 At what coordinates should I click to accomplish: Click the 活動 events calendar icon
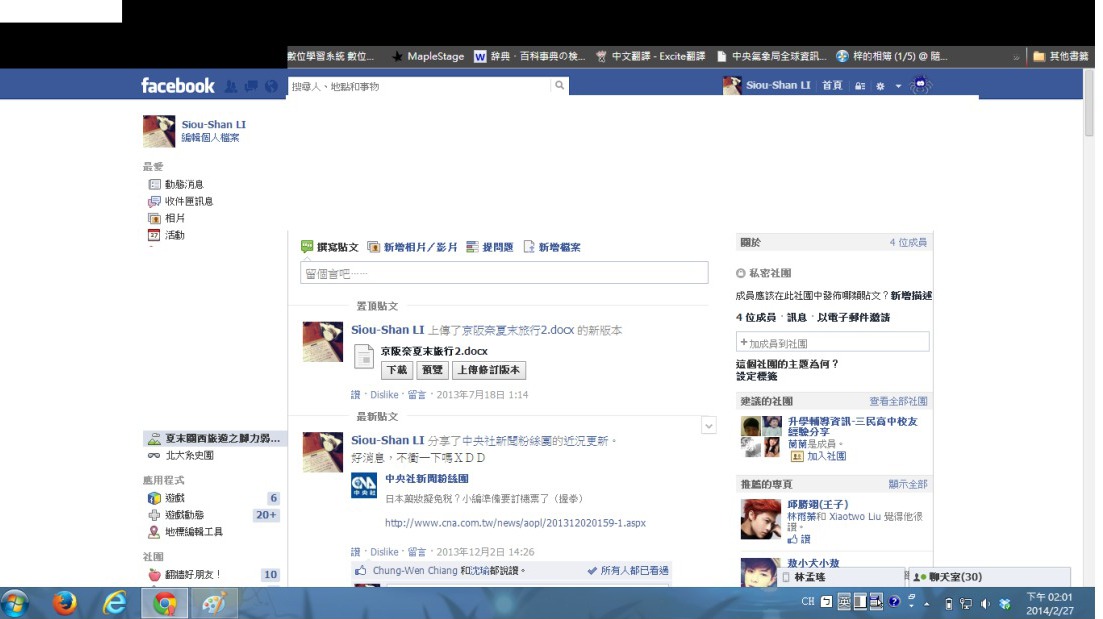pos(154,235)
